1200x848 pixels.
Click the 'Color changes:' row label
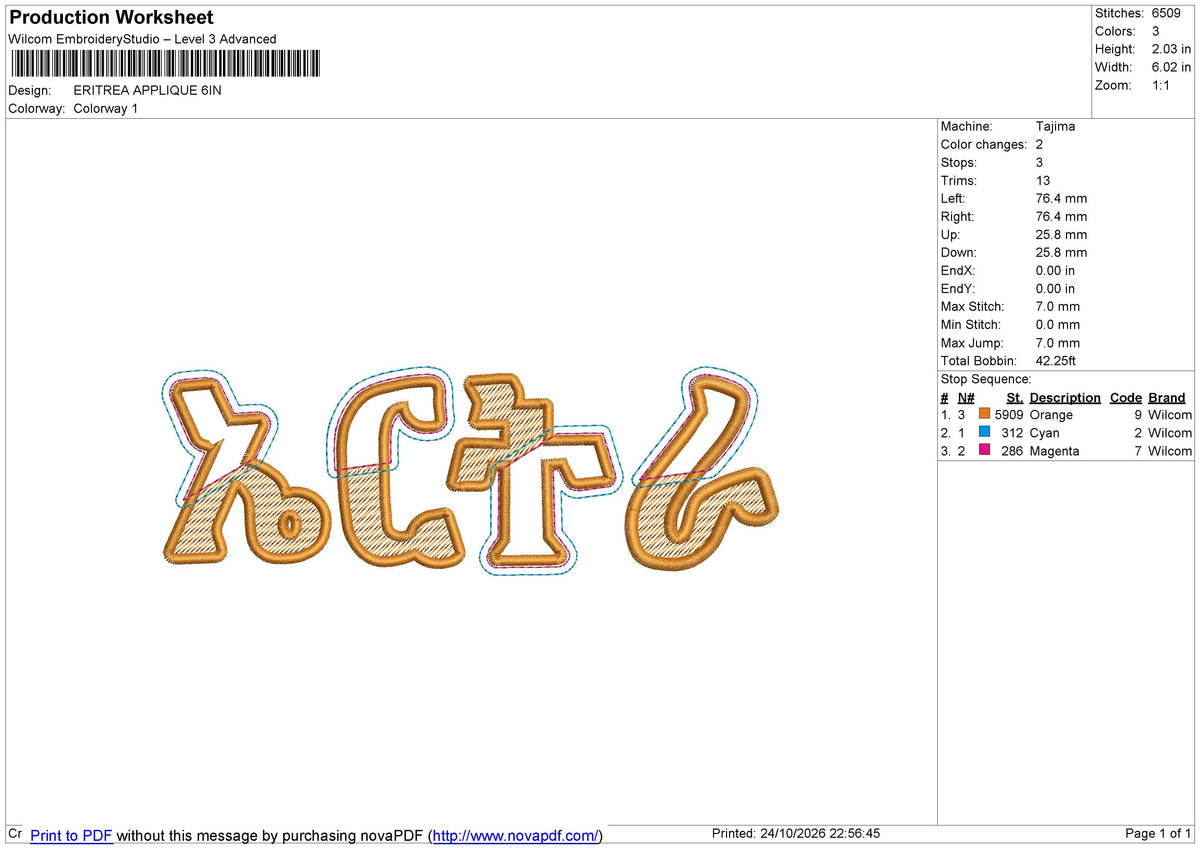point(984,144)
